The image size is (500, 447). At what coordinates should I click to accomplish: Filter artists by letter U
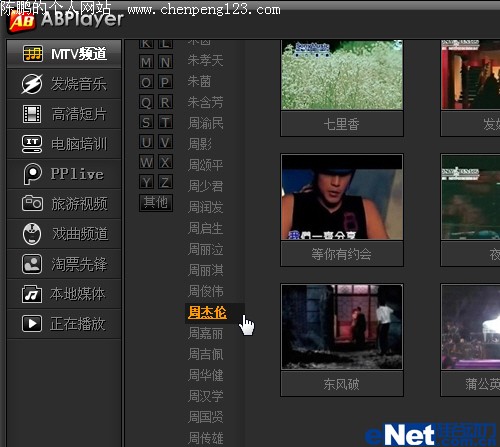coord(146,142)
